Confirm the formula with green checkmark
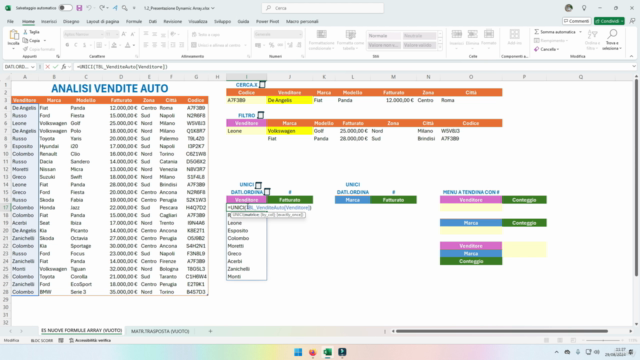This screenshot has height=360, width=640. 55,67
